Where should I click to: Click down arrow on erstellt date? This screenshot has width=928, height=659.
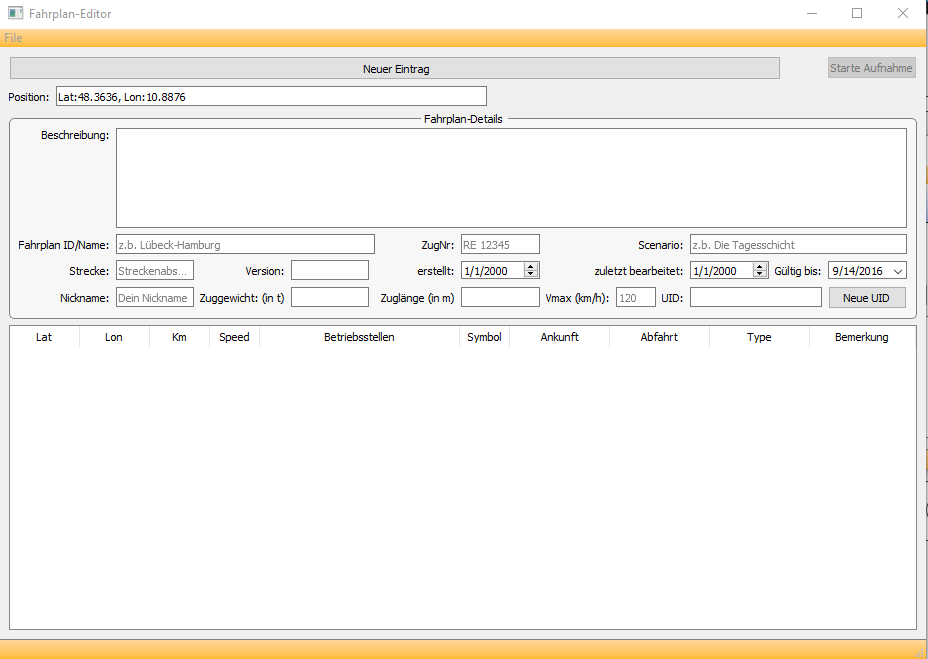pyautogui.click(x=531, y=275)
